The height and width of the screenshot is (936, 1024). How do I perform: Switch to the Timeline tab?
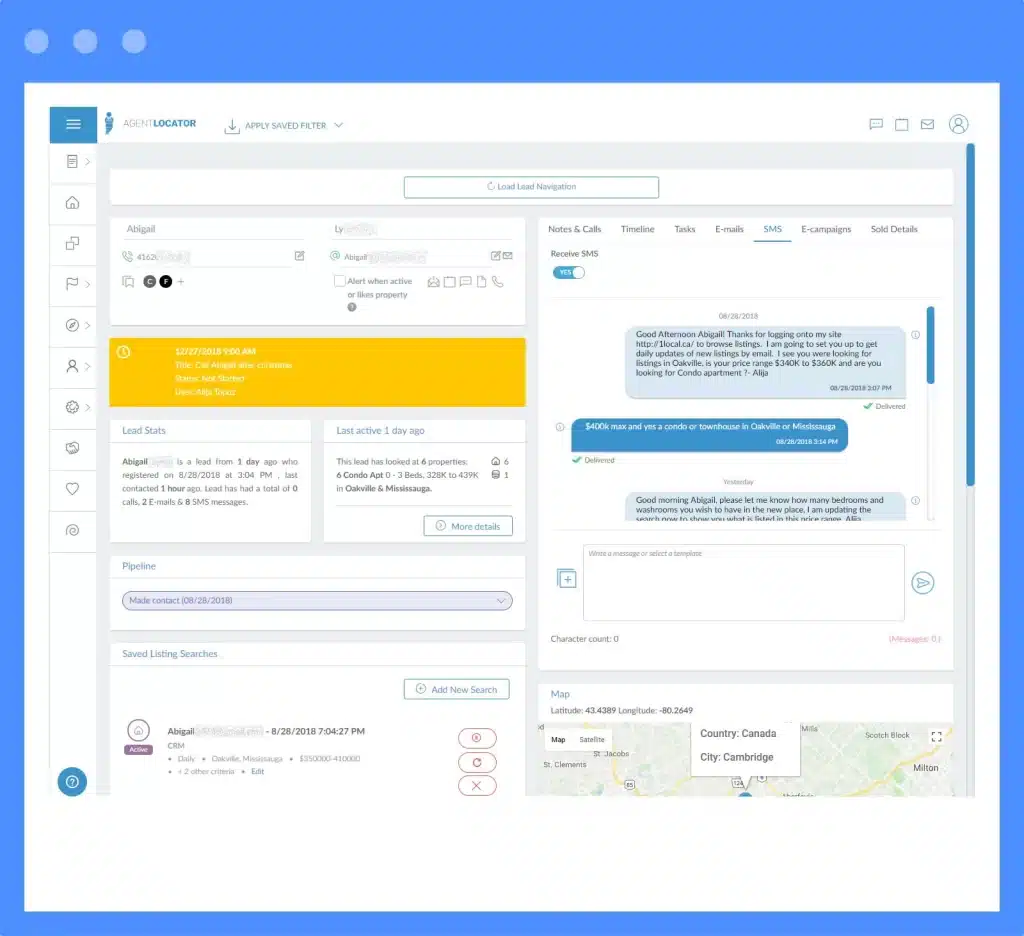pyautogui.click(x=637, y=229)
